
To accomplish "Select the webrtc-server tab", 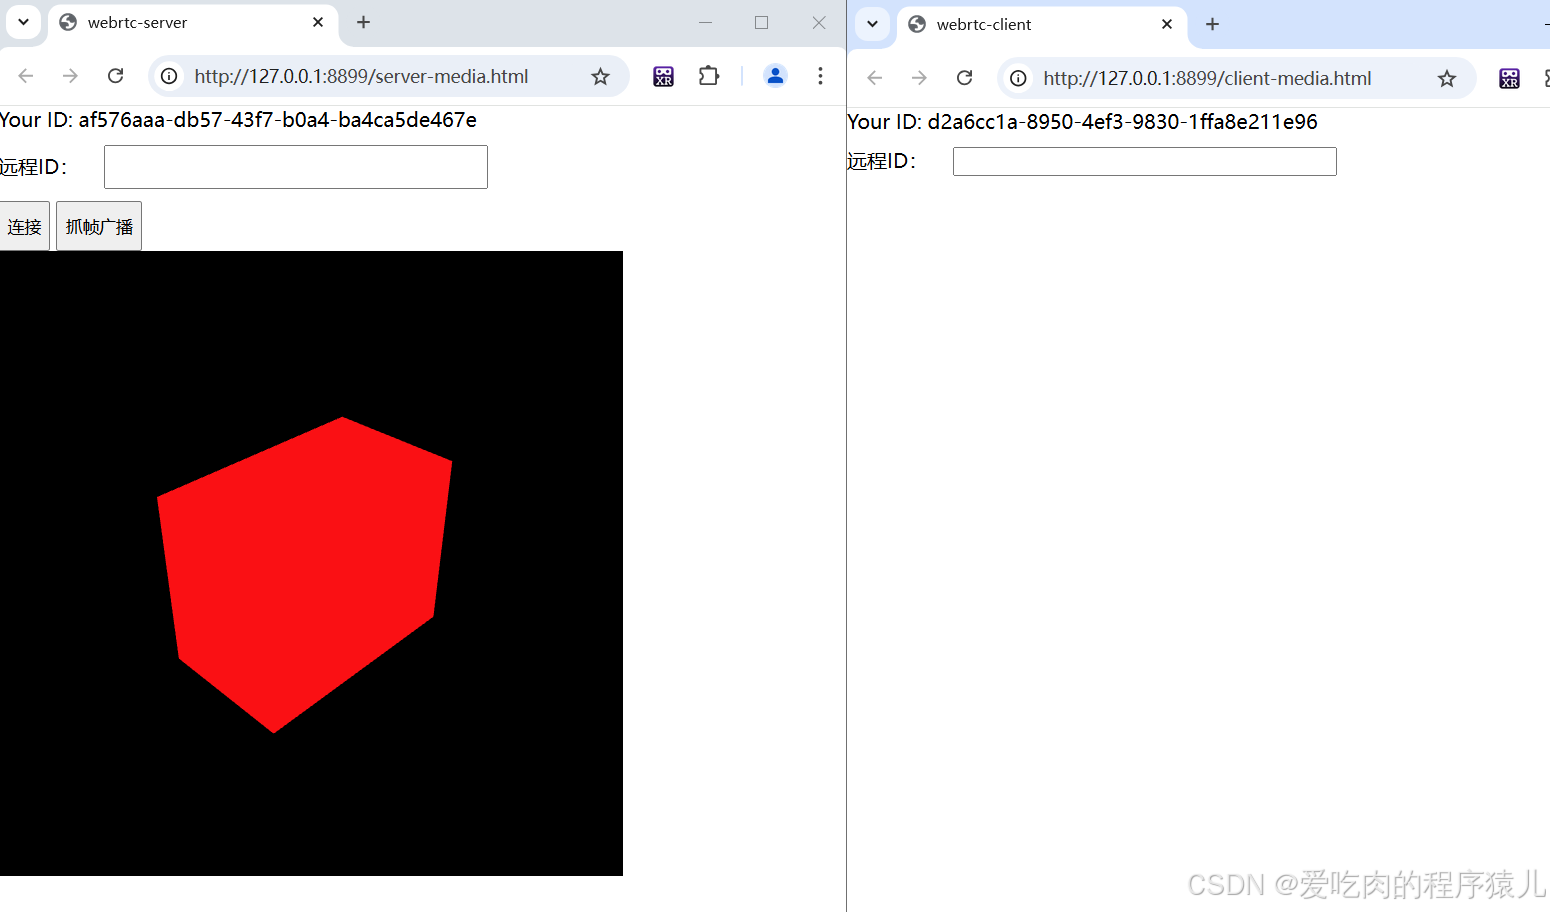I will tap(193, 22).
